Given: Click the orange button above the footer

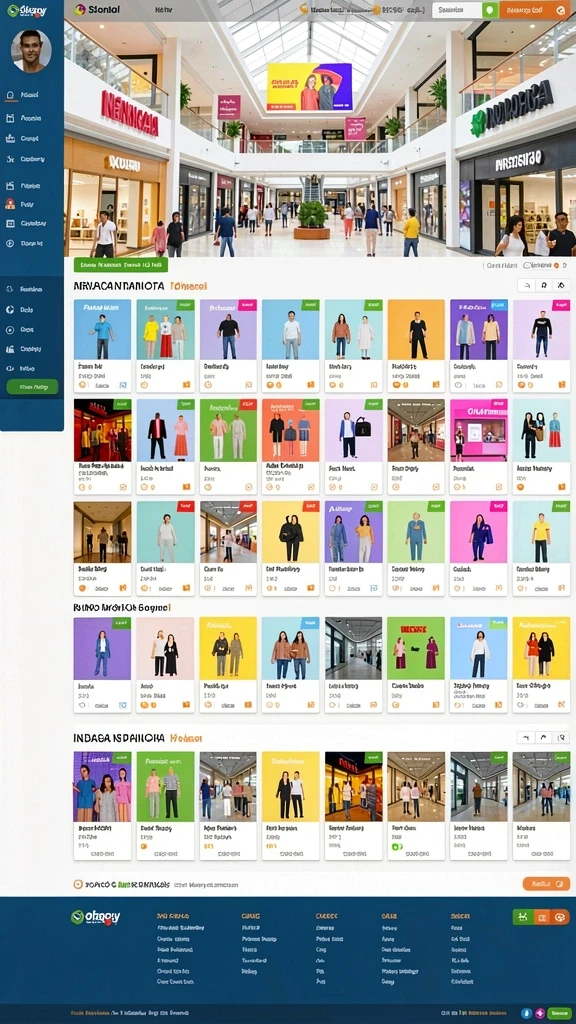Looking at the screenshot, I should pos(546,884).
